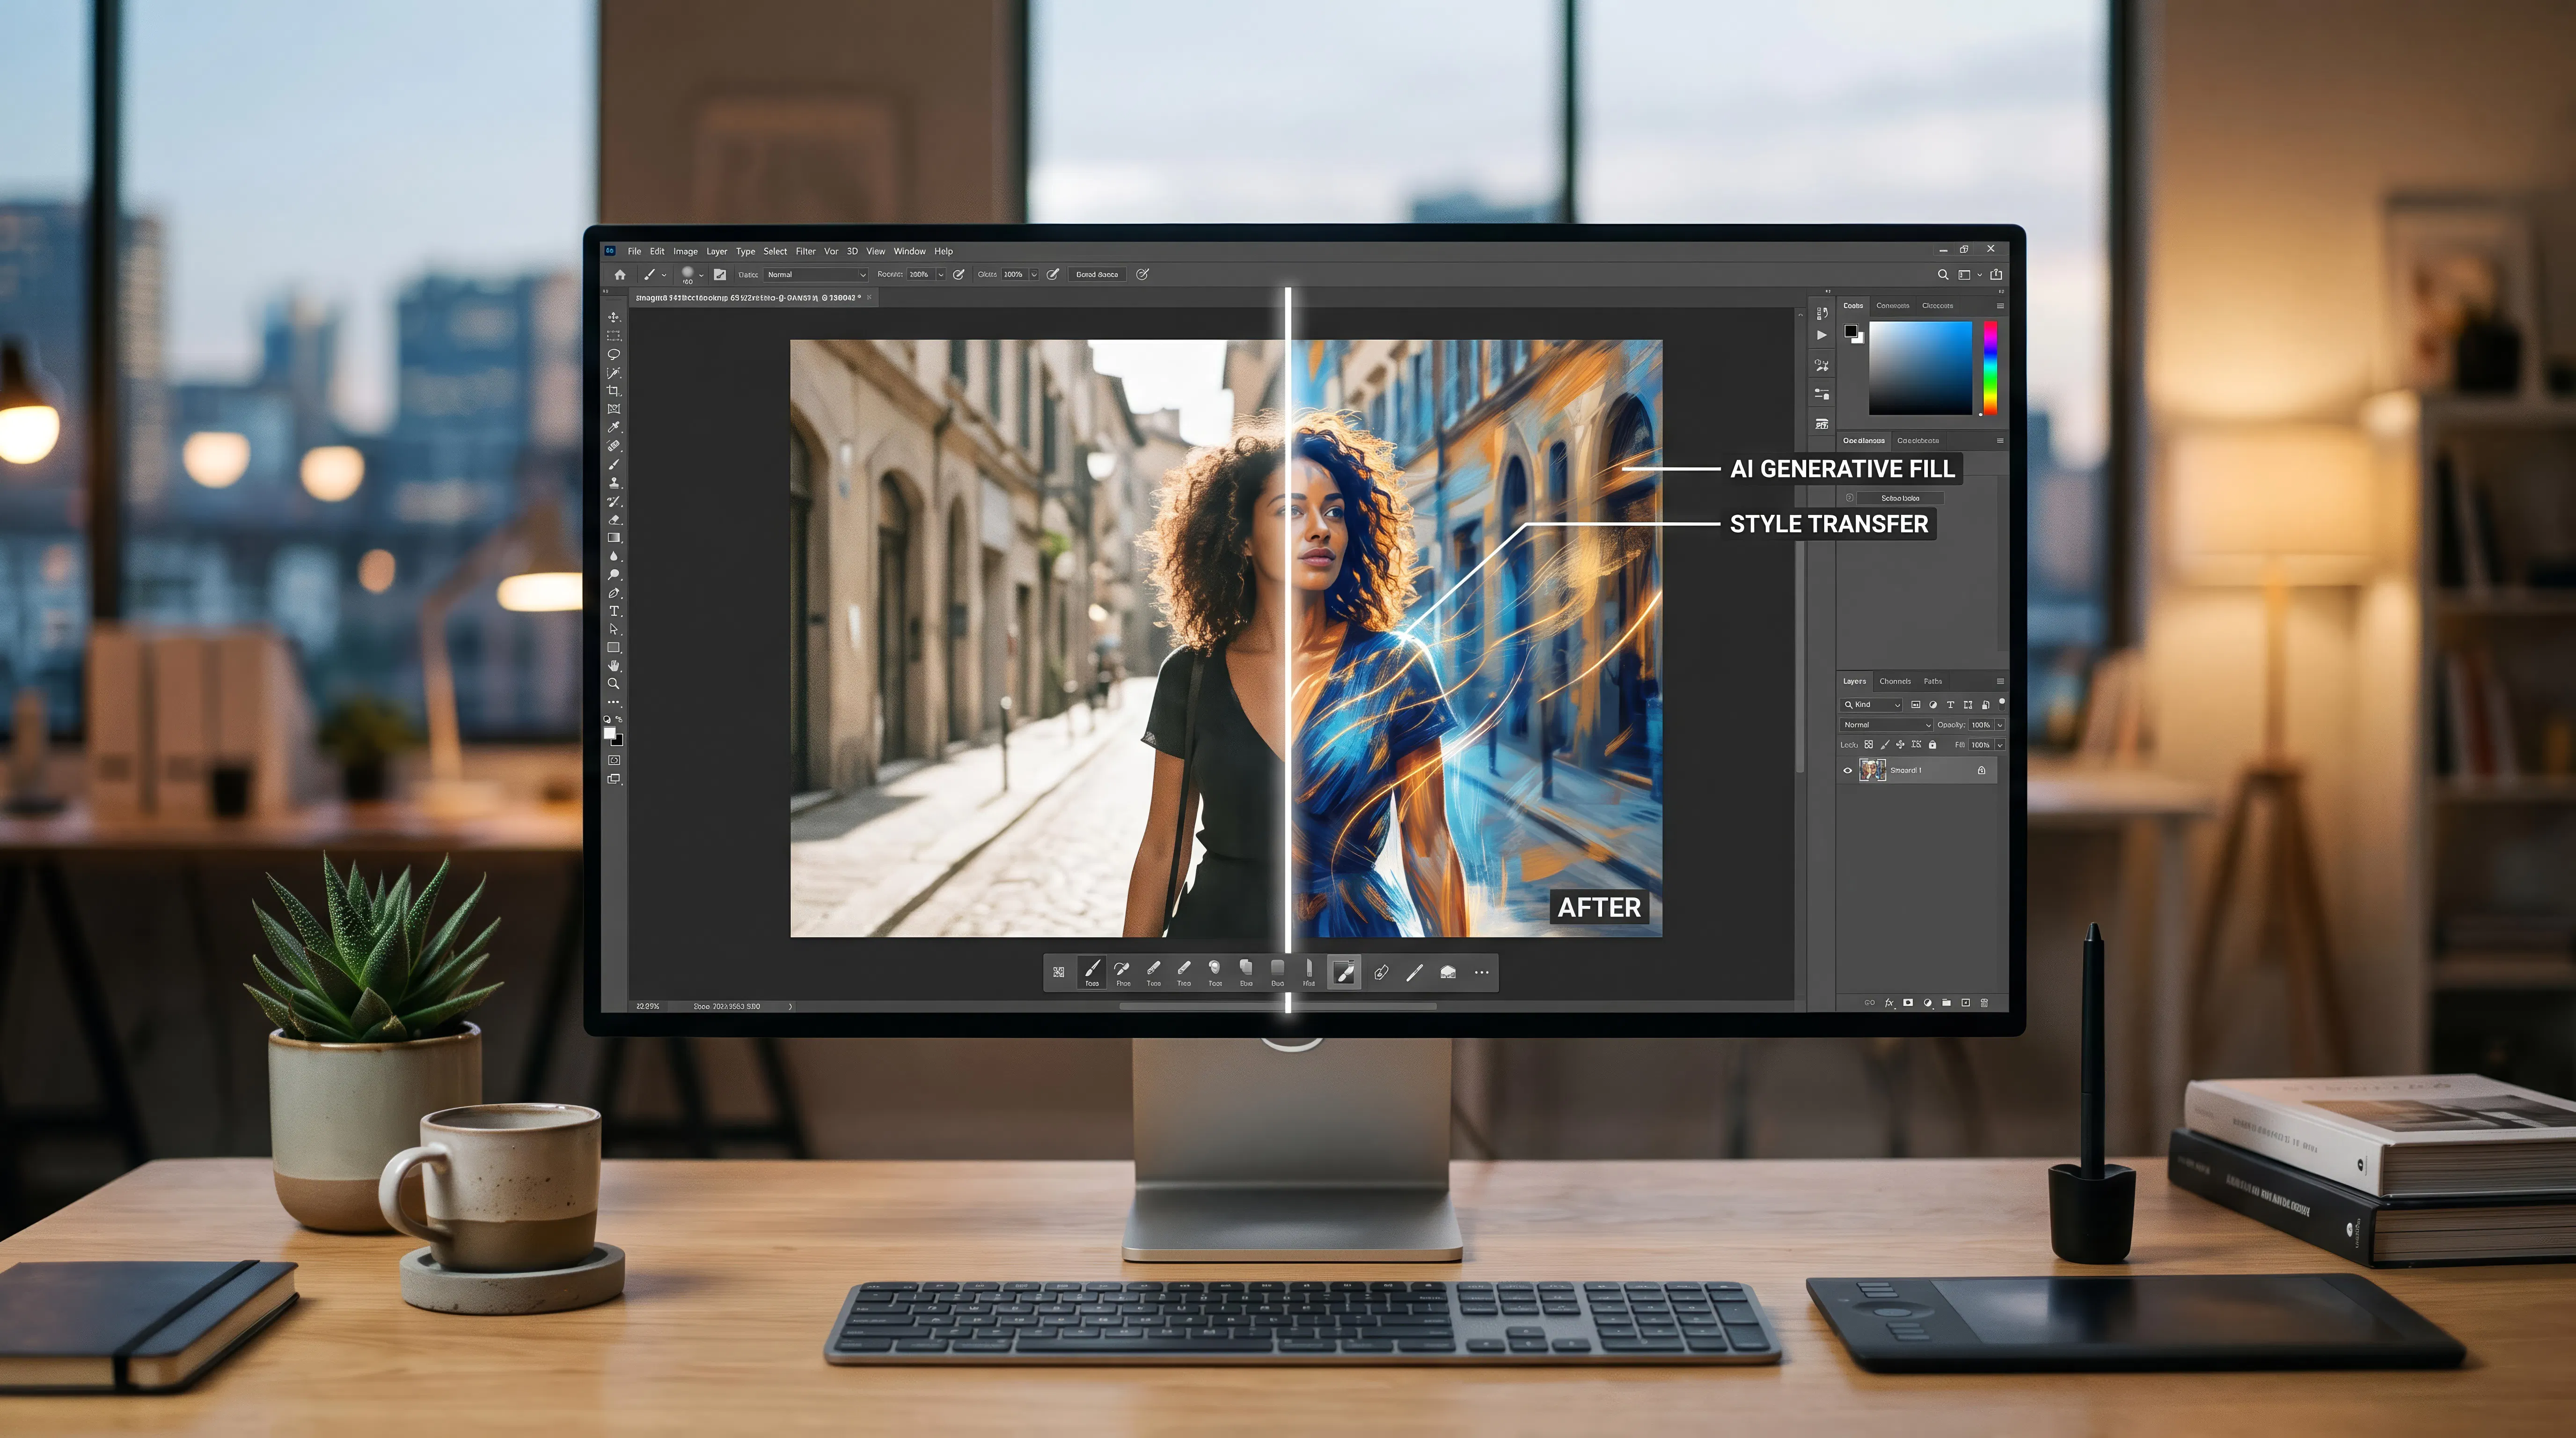Image resolution: width=2576 pixels, height=1438 pixels.
Task: Select the Eyedropper tool
Action: [x=613, y=427]
